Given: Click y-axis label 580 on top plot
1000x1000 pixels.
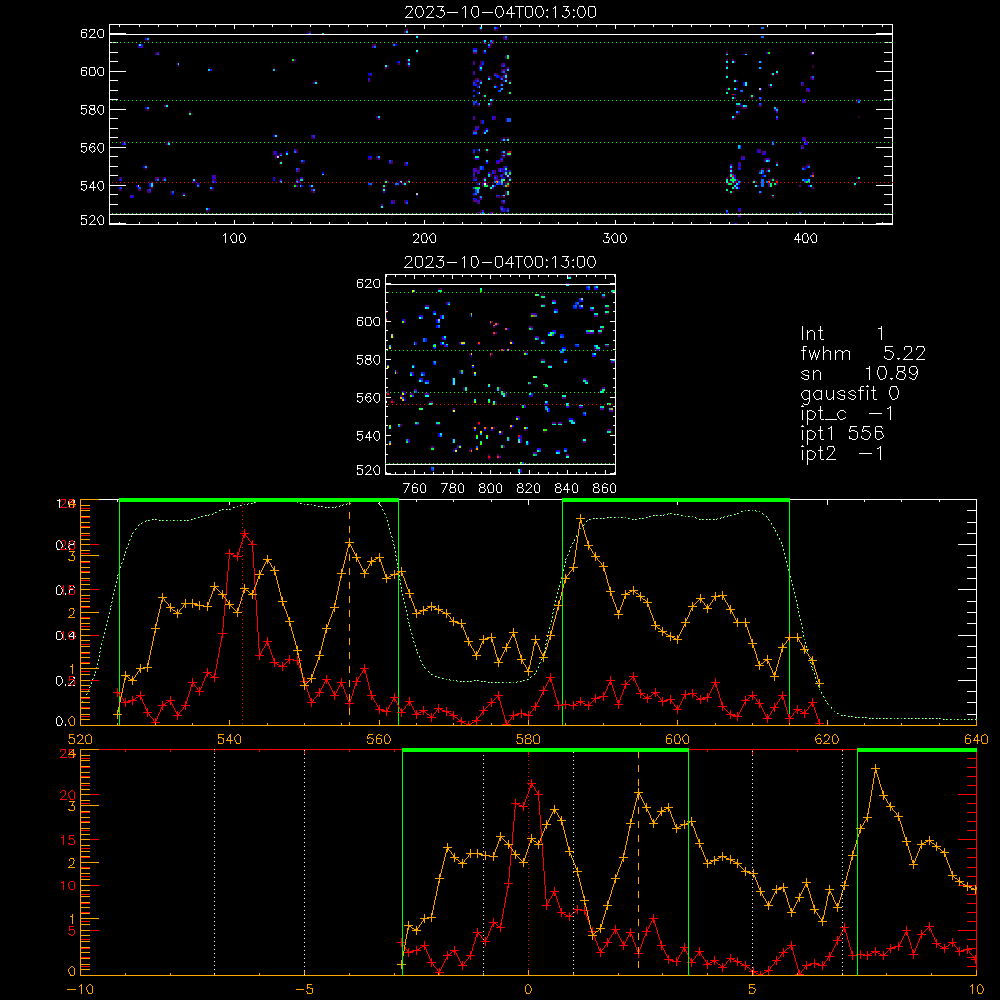Looking at the screenshot, I should [x=92, y=110].
